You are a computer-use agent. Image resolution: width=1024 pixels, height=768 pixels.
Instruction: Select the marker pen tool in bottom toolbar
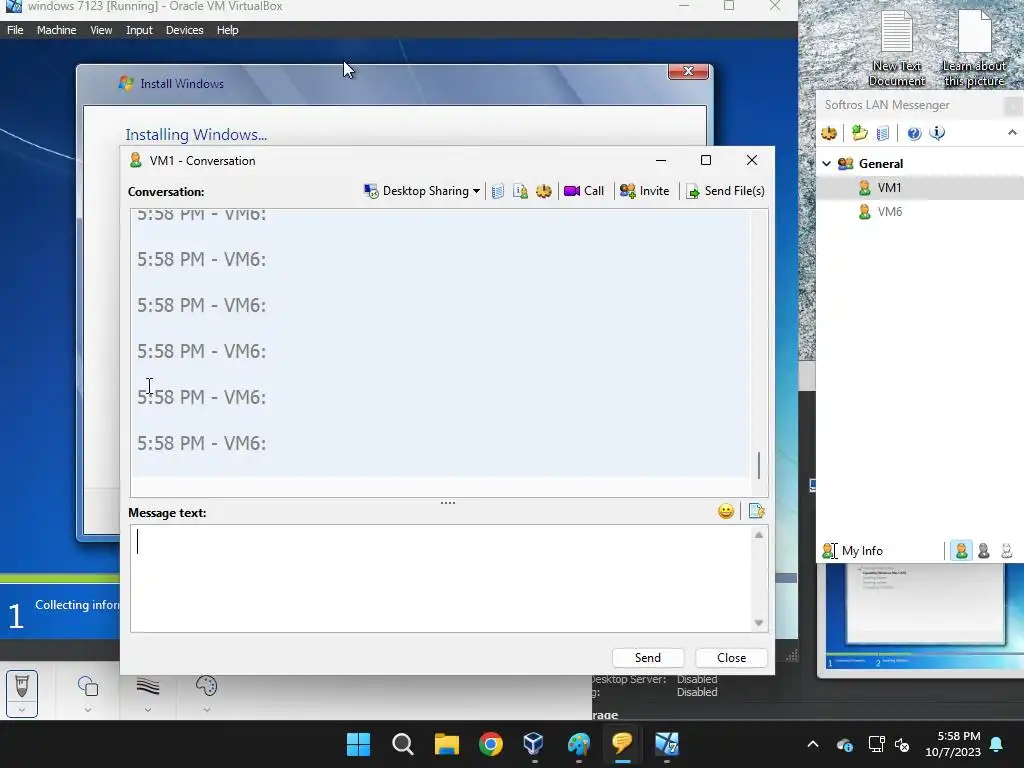pyautogui.click(x=22, y=686)
